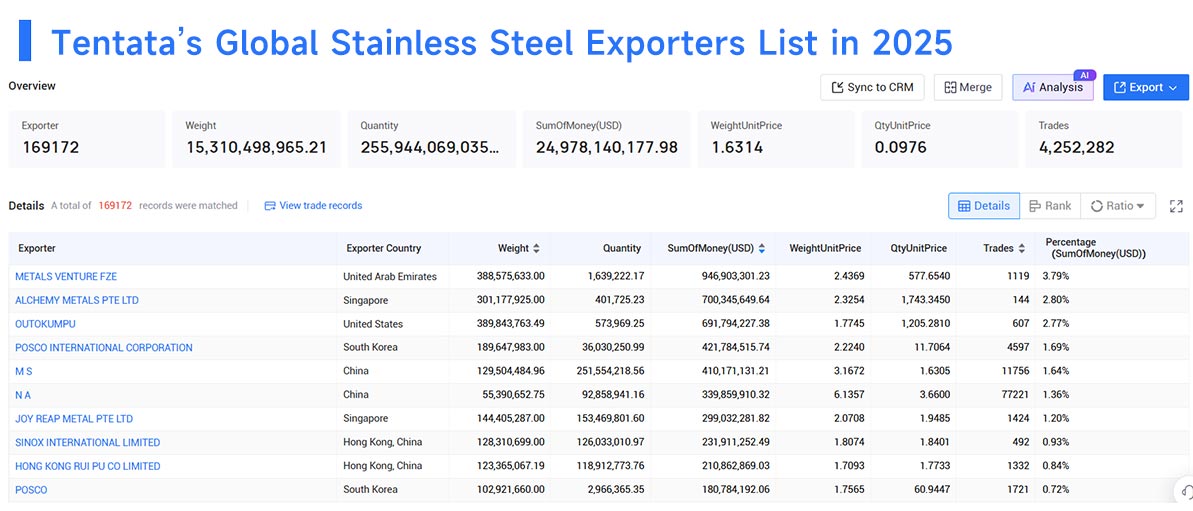Click the QtyUnitPrice overview value 0.0976
The width and height of the screenshot is (1193, 511).
click(x=901, y=148)
